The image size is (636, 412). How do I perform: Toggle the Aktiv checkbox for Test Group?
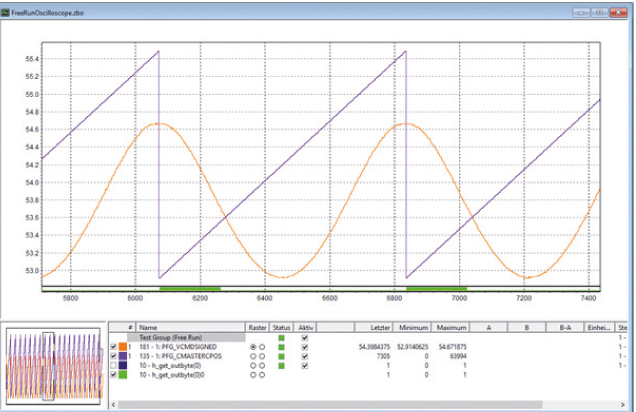(305, 337)
